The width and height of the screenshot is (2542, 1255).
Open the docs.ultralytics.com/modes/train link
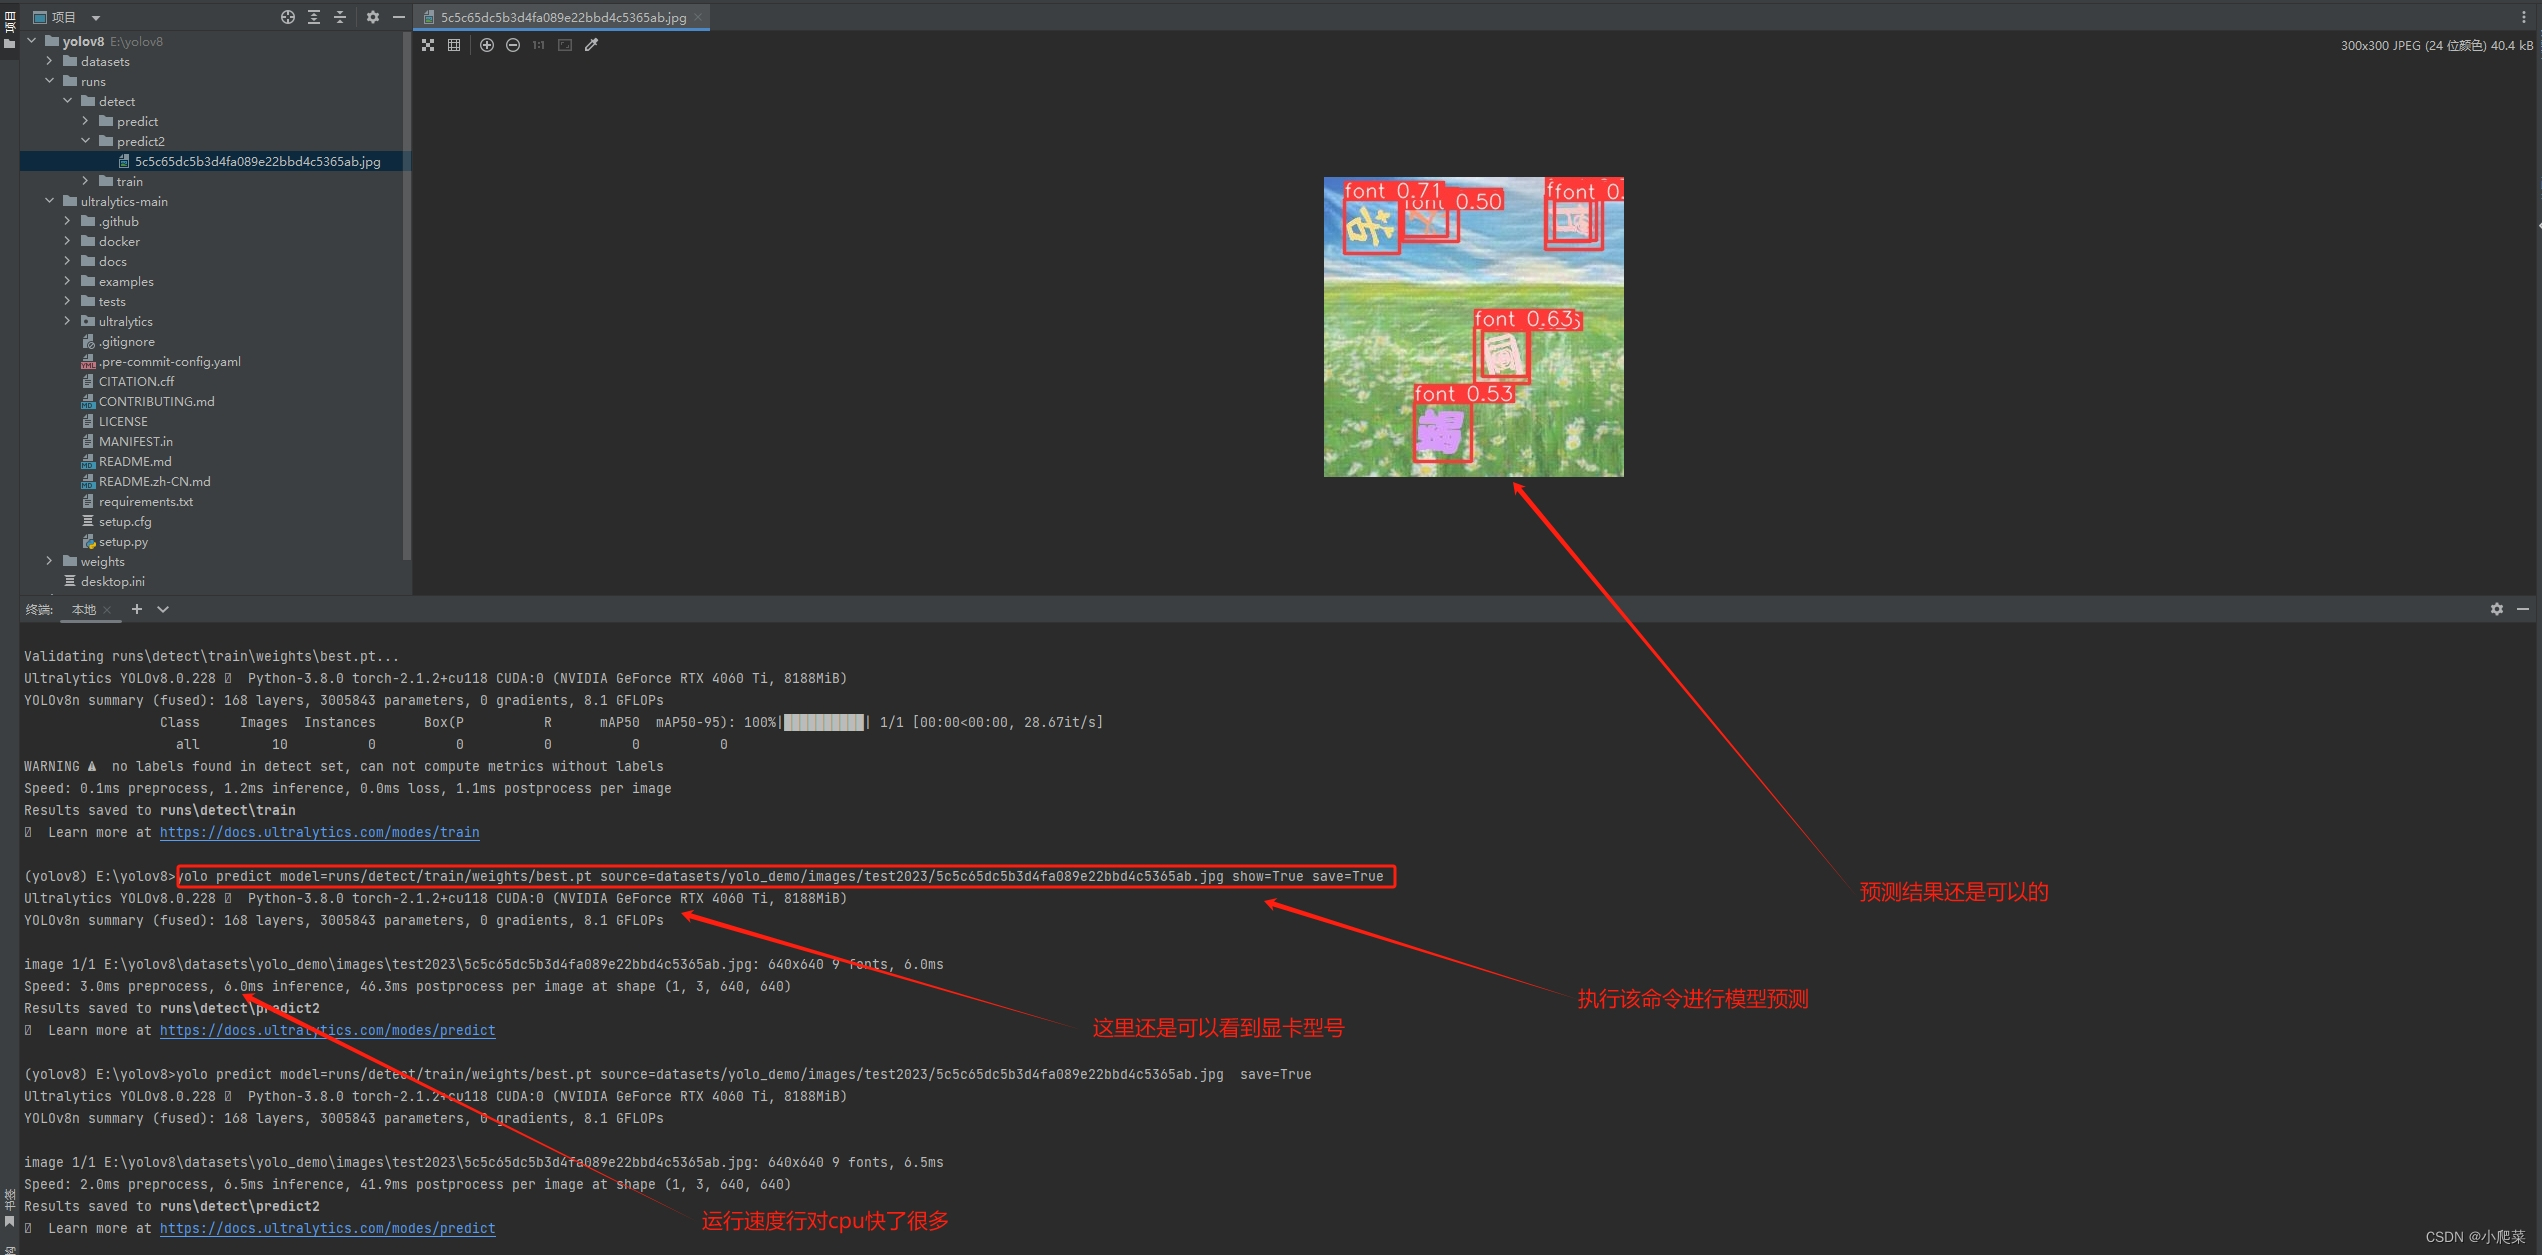[319, 832]
